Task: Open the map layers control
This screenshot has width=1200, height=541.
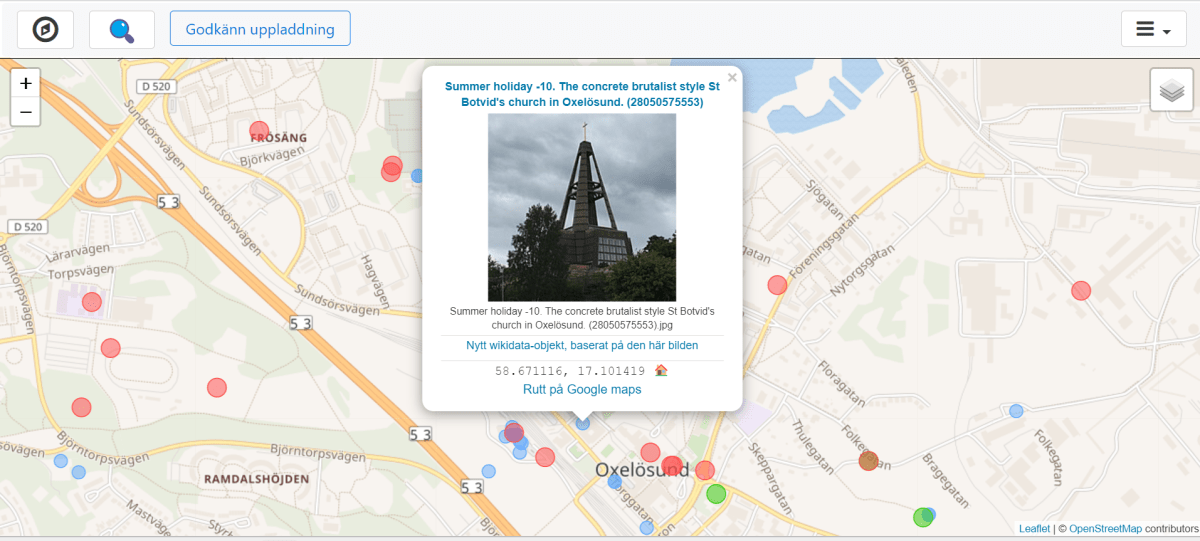Action: pyautogui.click(x=1172, y=91)
